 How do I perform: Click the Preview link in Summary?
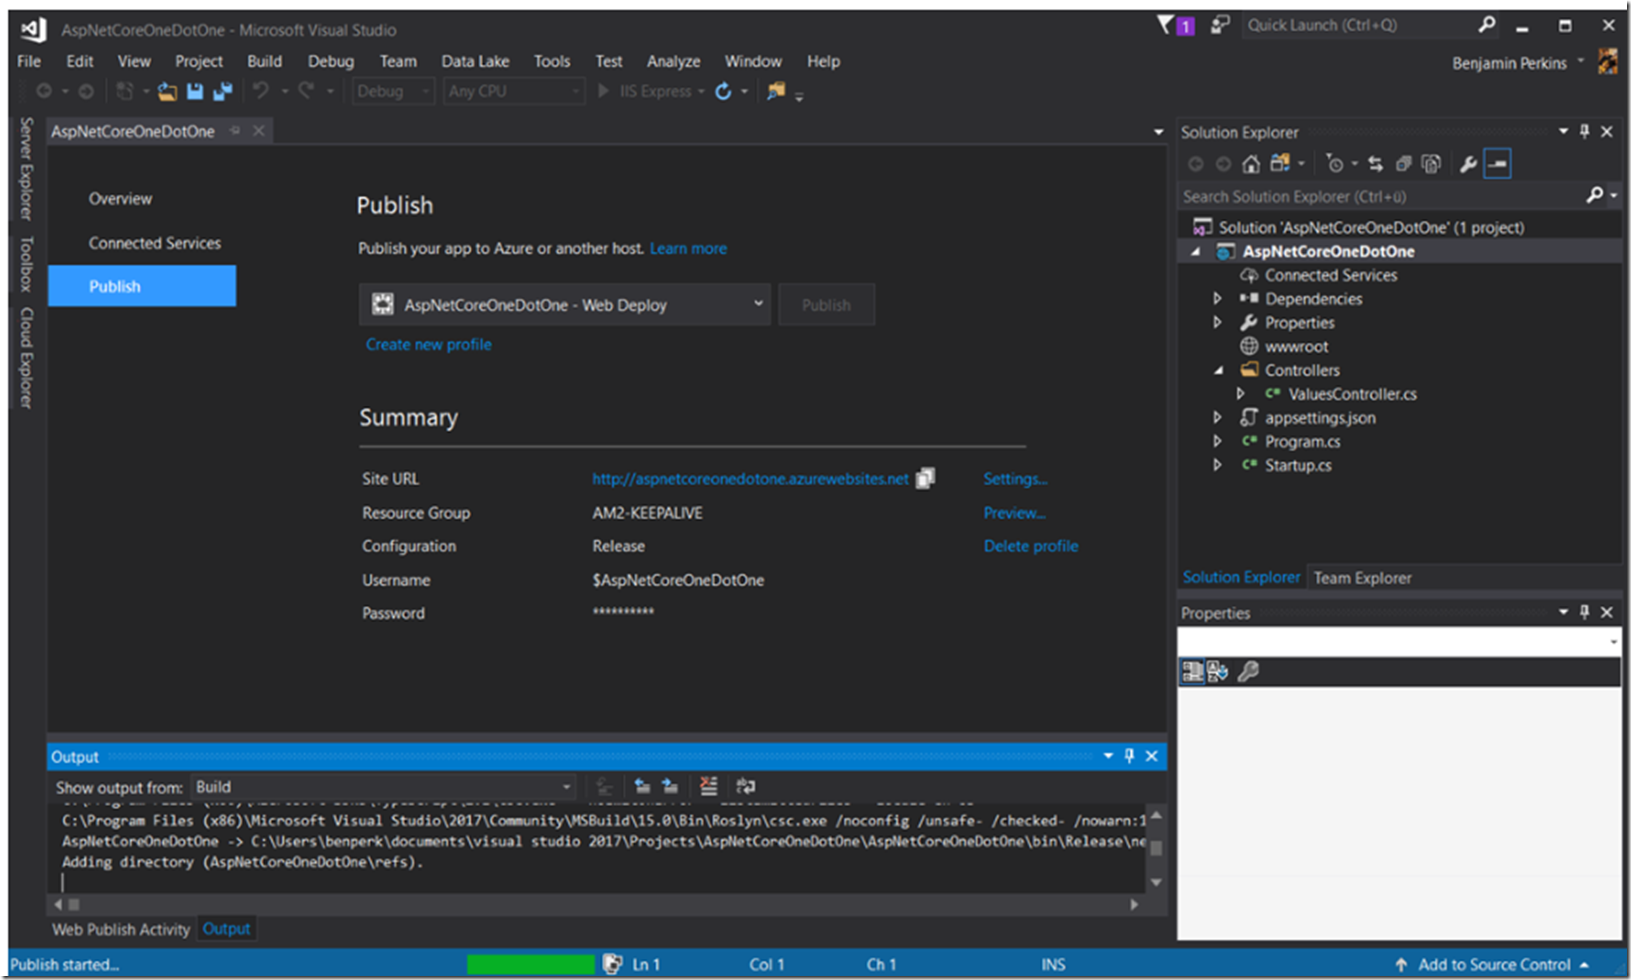tap(1014, 512)
